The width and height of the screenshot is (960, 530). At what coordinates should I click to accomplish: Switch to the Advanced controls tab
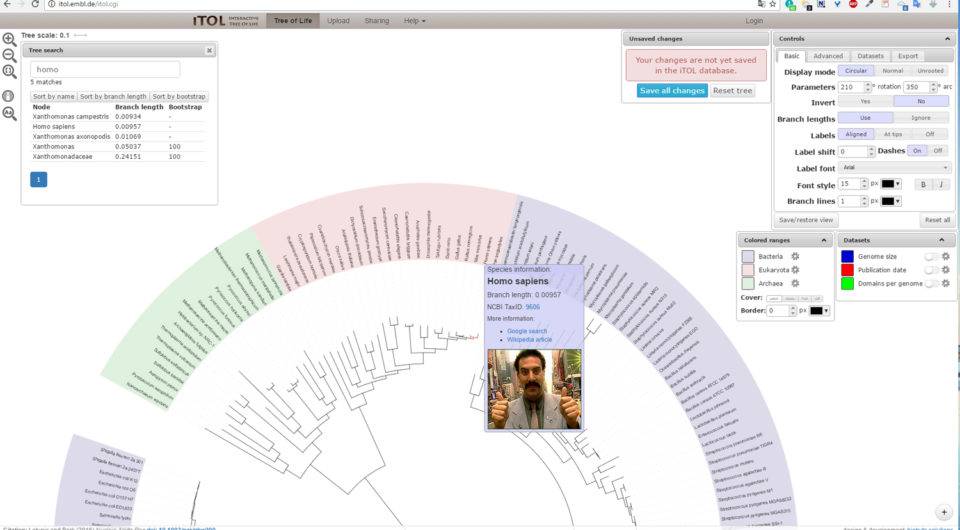827,56
